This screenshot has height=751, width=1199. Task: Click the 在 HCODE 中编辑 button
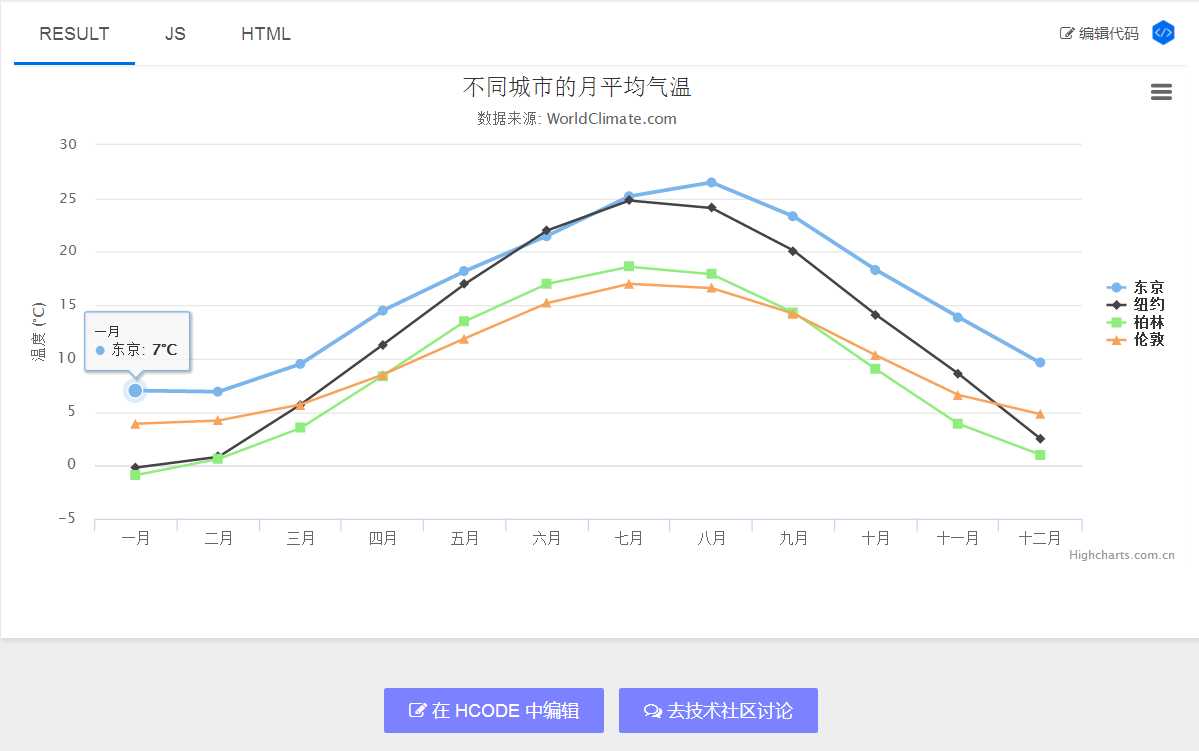493,710
